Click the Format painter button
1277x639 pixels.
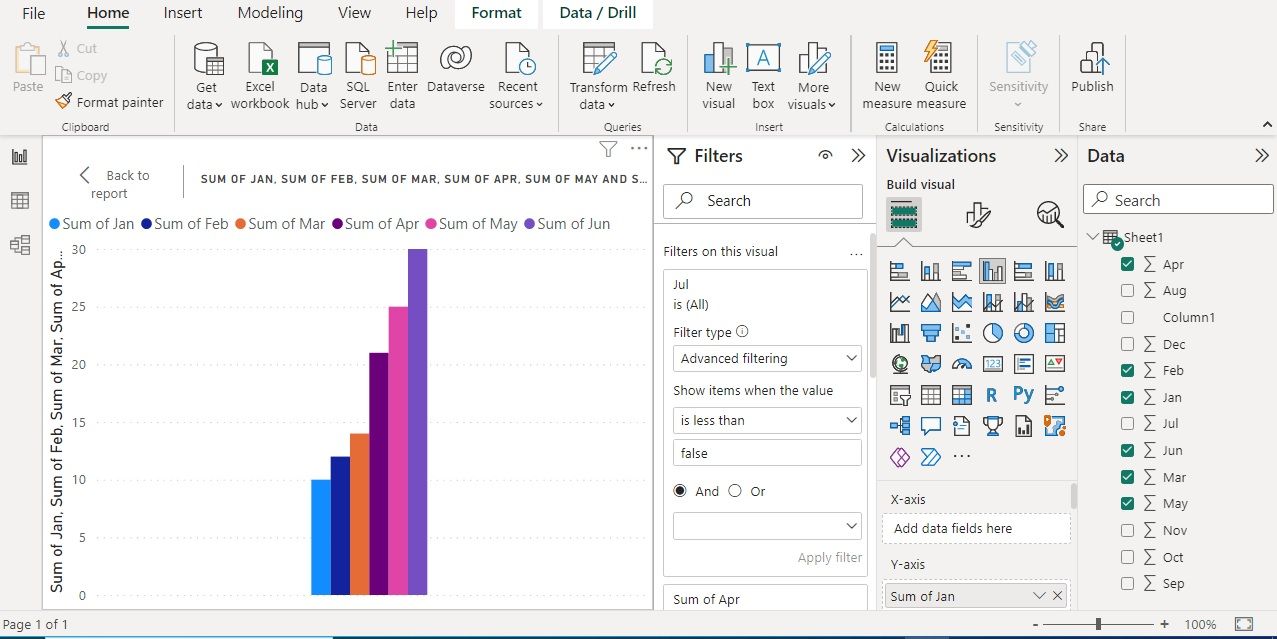109,101
